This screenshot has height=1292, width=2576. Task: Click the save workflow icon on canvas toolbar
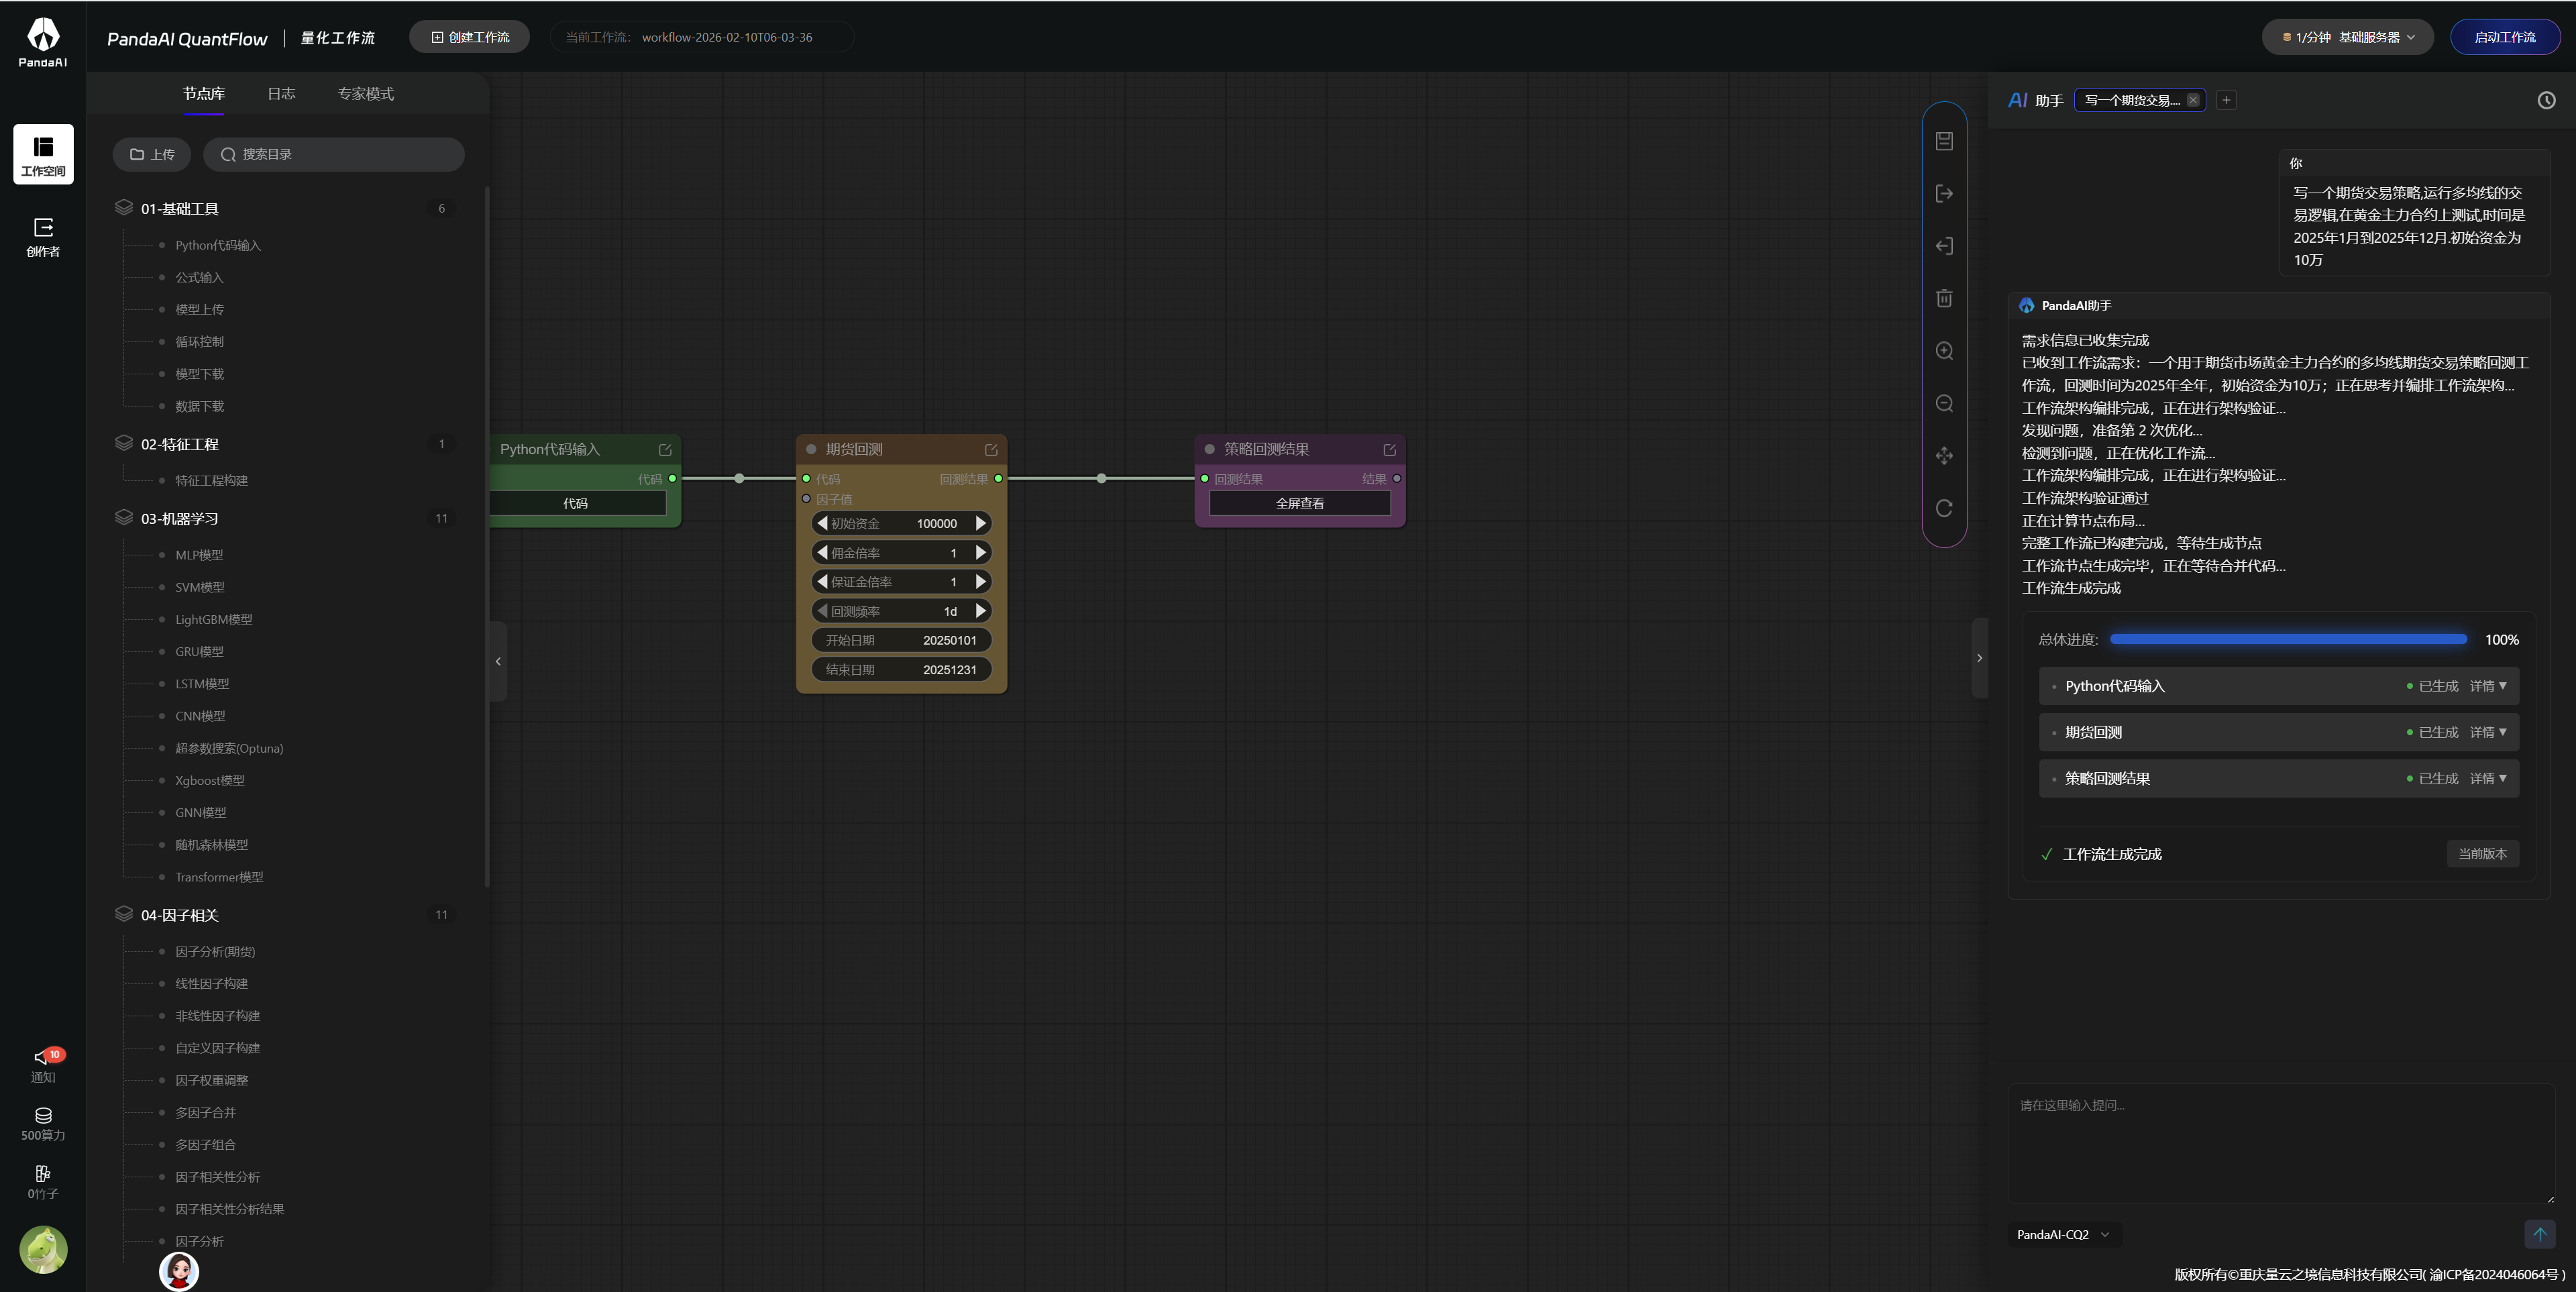pyautogui.click(x=1944, y=141)
